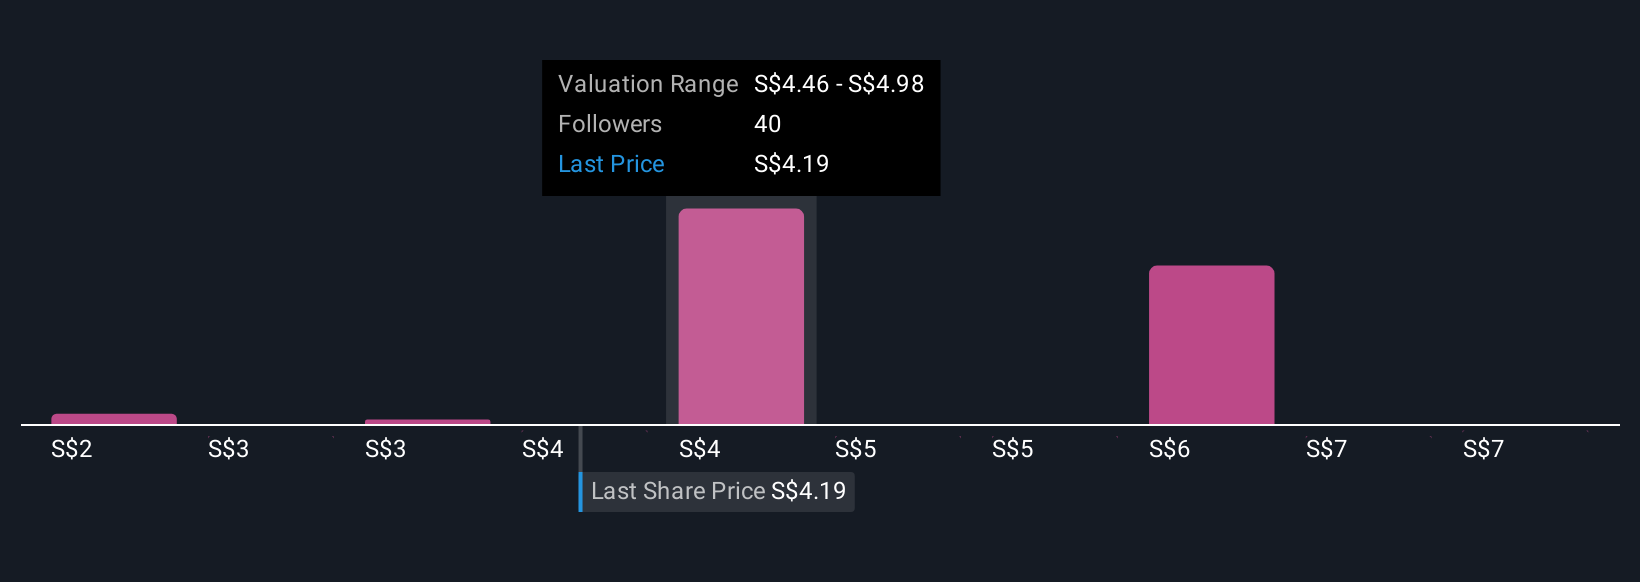Click the S$4 label under tall bar
1640x582 pixels.
[700, 449]
